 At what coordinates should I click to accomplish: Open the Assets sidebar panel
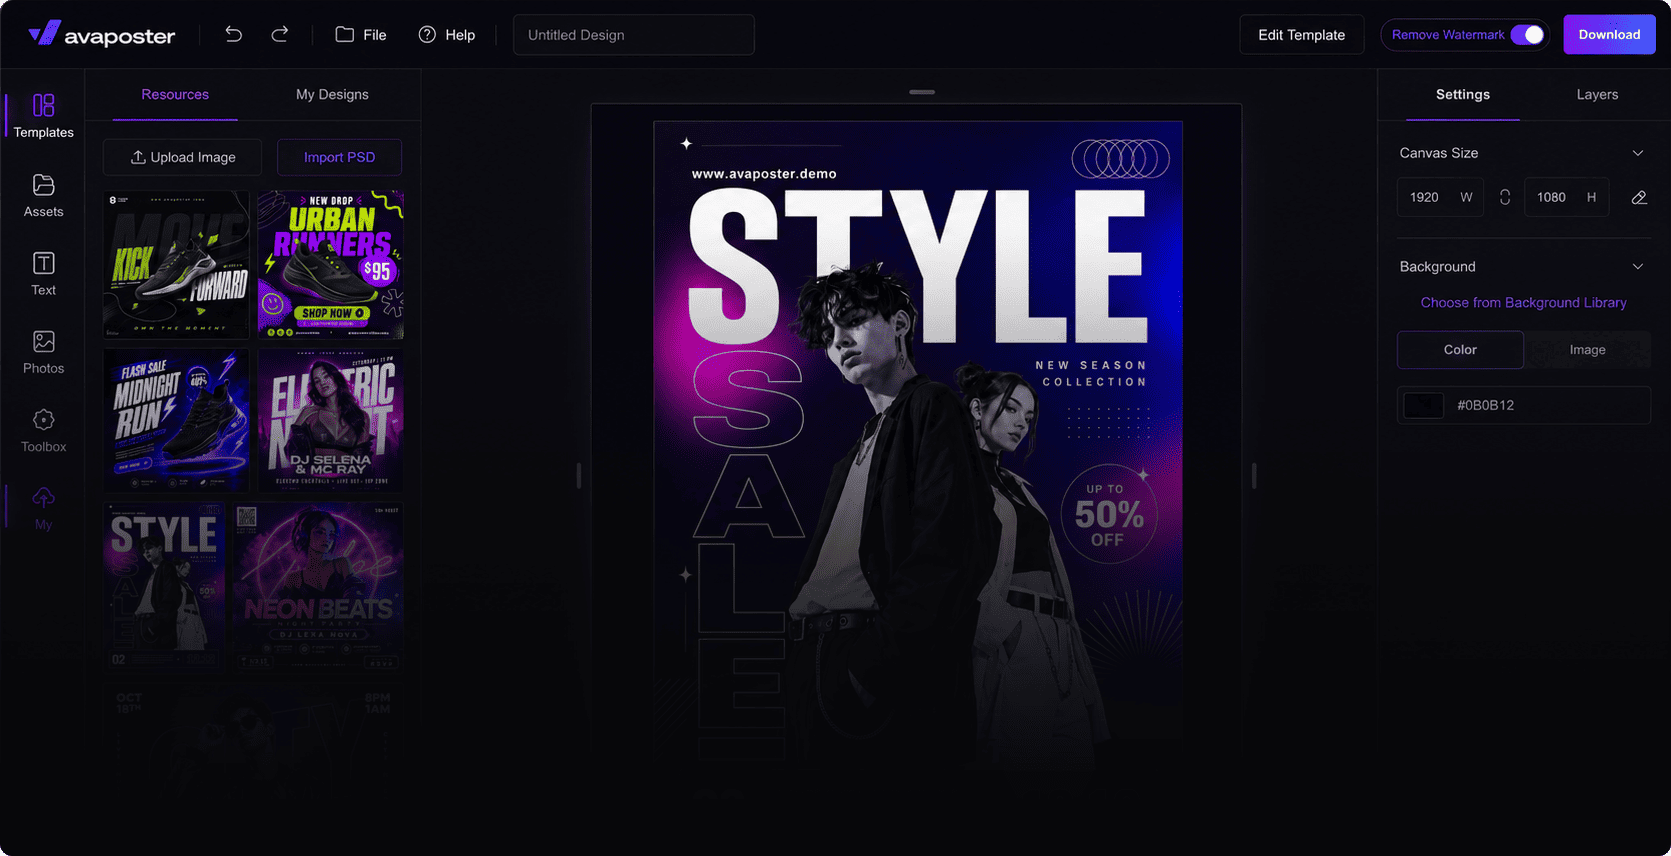pyautogui.click(x=43, y=195)
